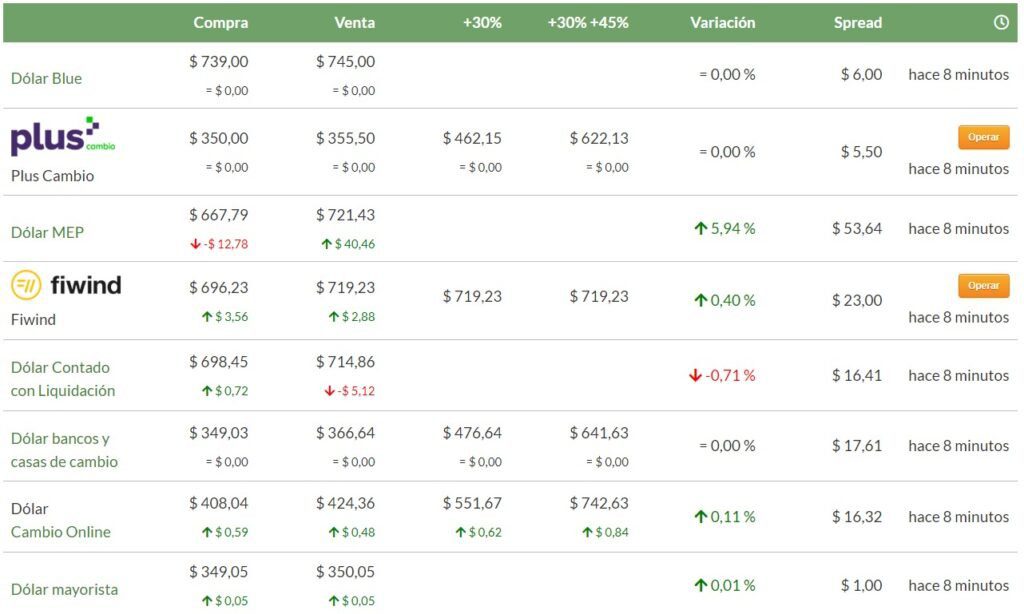Open the Dólar Blue link
Image resolution: width=1024 pixels, height=614 pixels.
pos(46,78)
